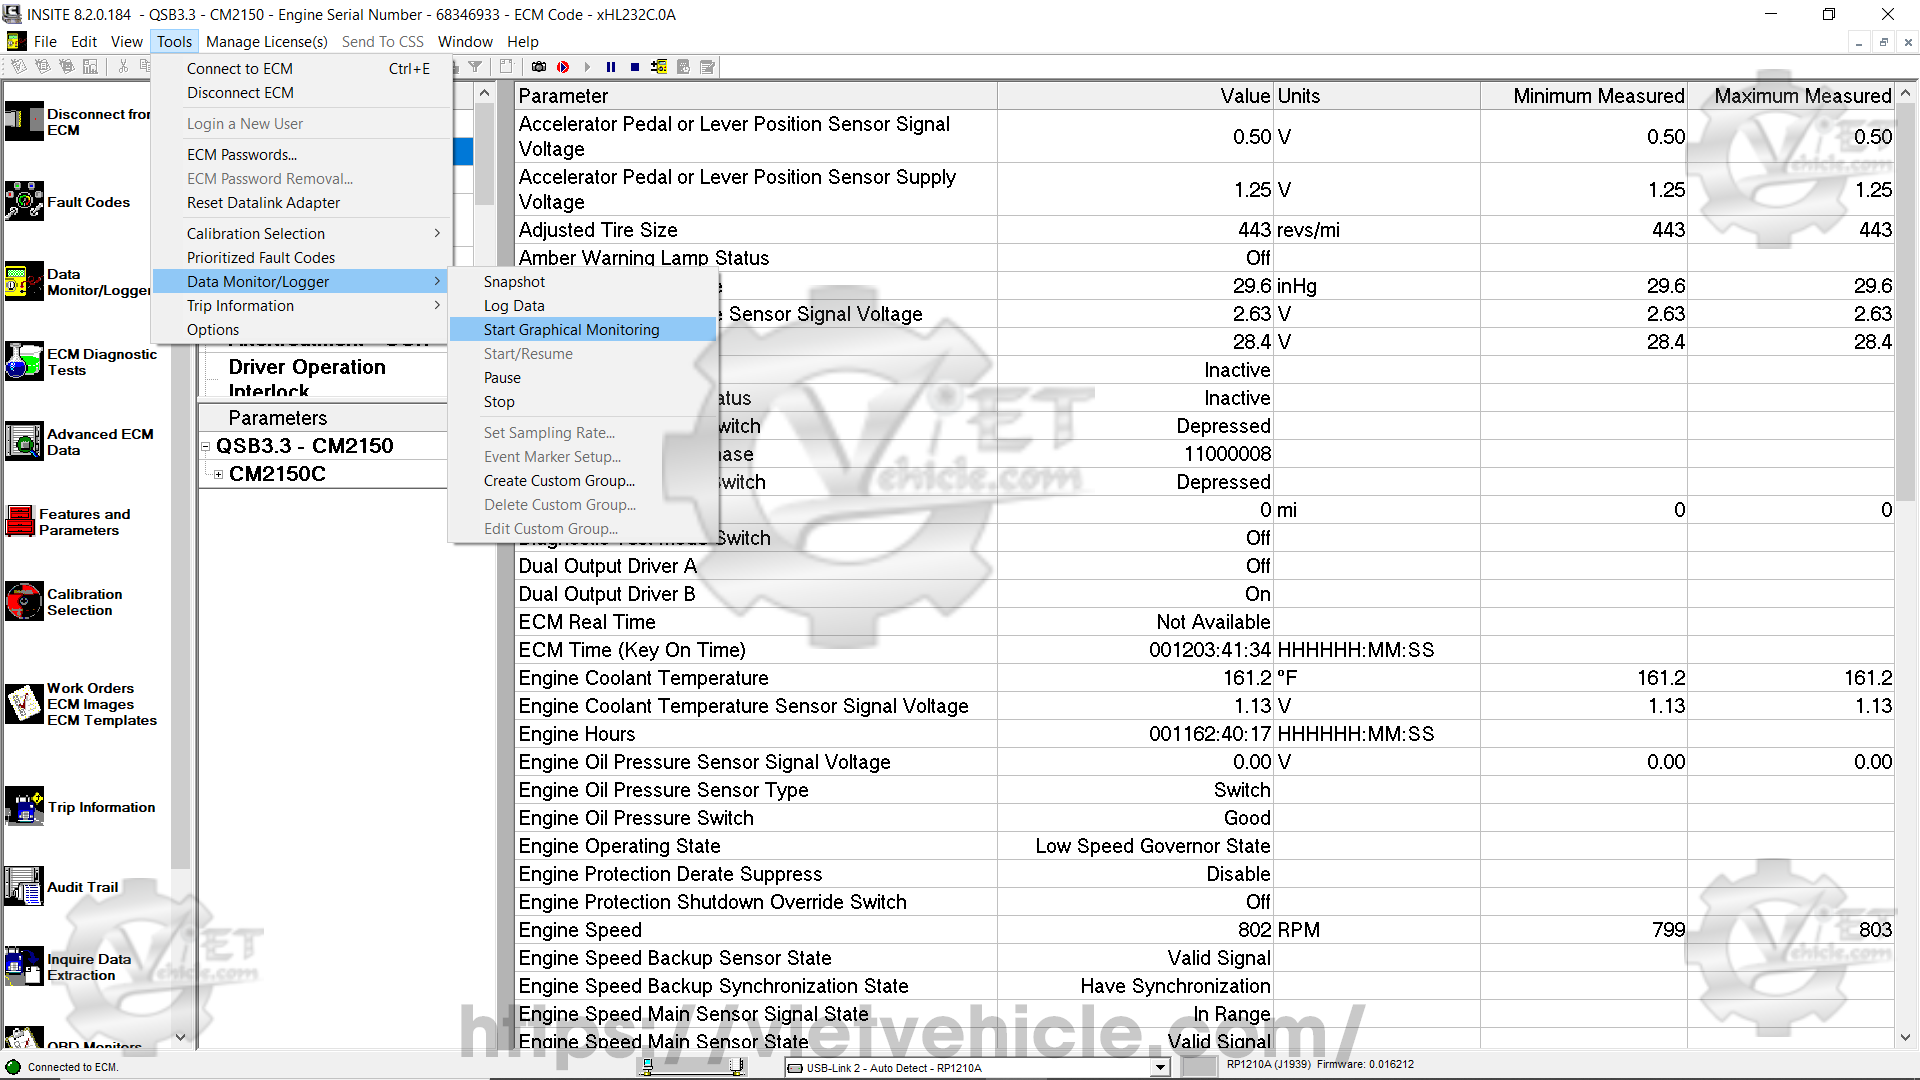Expand the CM2150C tree node
The width and height of the screenshot is (1920, 1080).
(218, 474)
